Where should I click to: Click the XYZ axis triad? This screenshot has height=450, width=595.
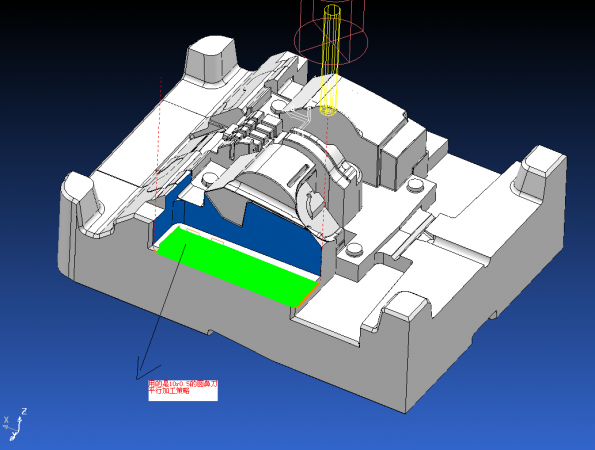(15, 424)
